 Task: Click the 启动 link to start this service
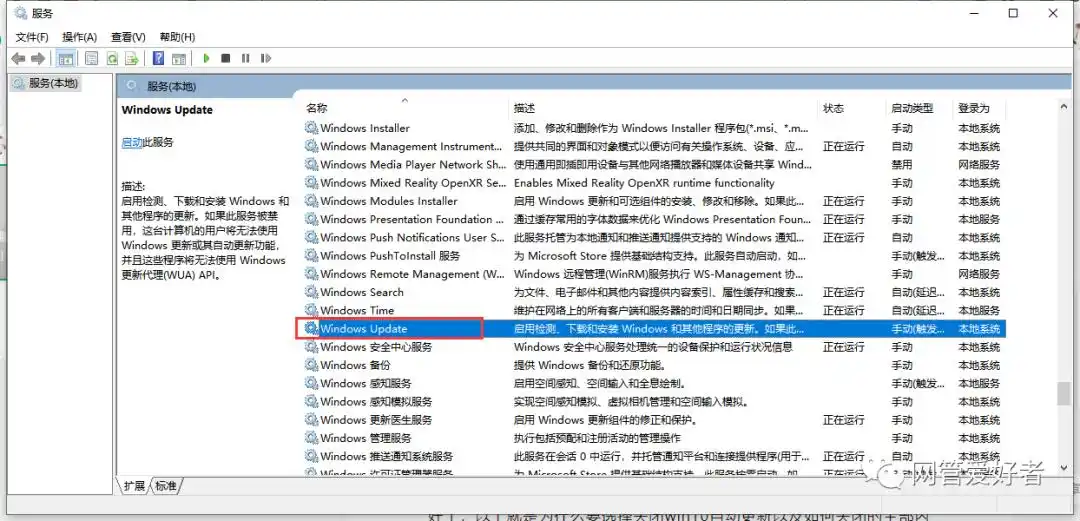132,143
